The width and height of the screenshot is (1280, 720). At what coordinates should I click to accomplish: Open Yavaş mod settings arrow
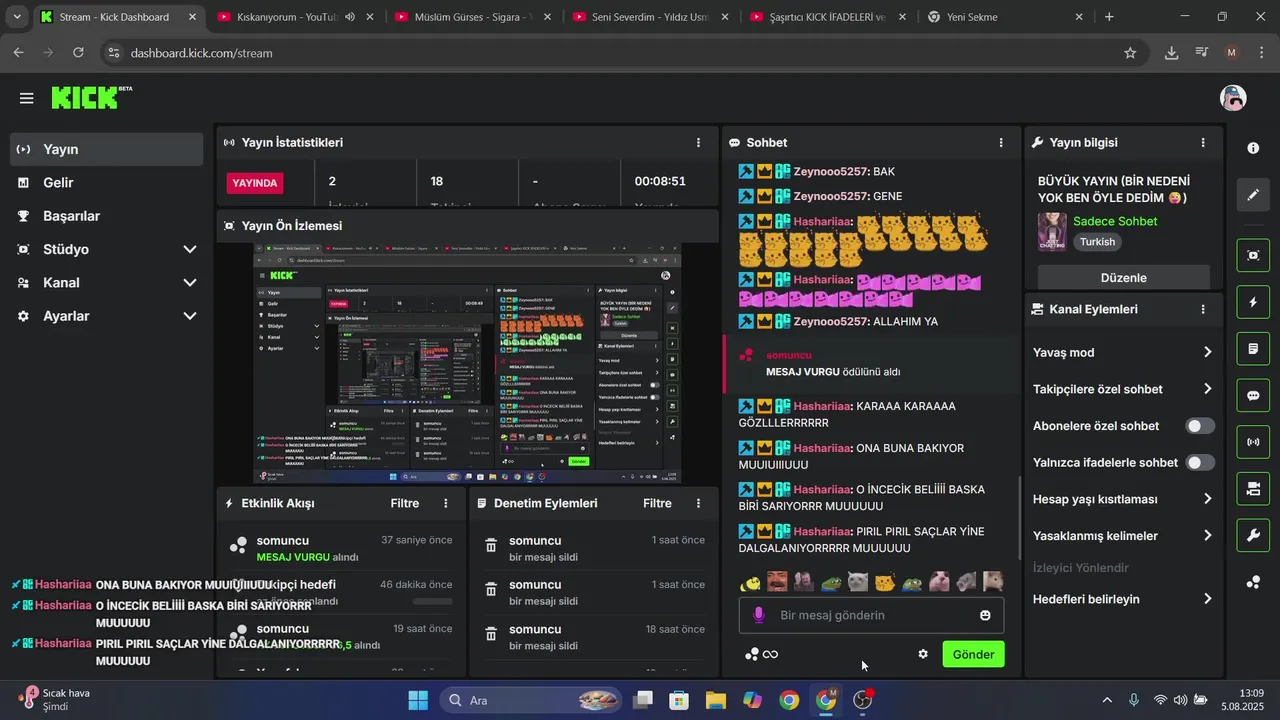(x=1207, y=352)
